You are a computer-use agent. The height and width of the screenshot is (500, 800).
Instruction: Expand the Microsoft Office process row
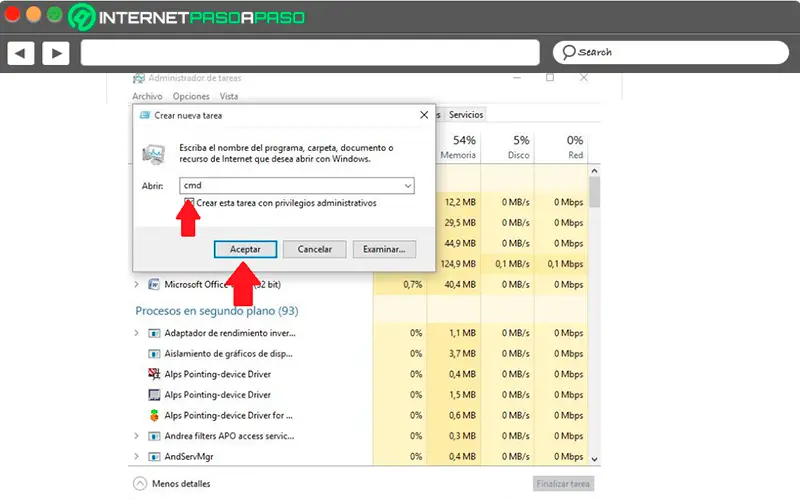click(x=136, y=284)
